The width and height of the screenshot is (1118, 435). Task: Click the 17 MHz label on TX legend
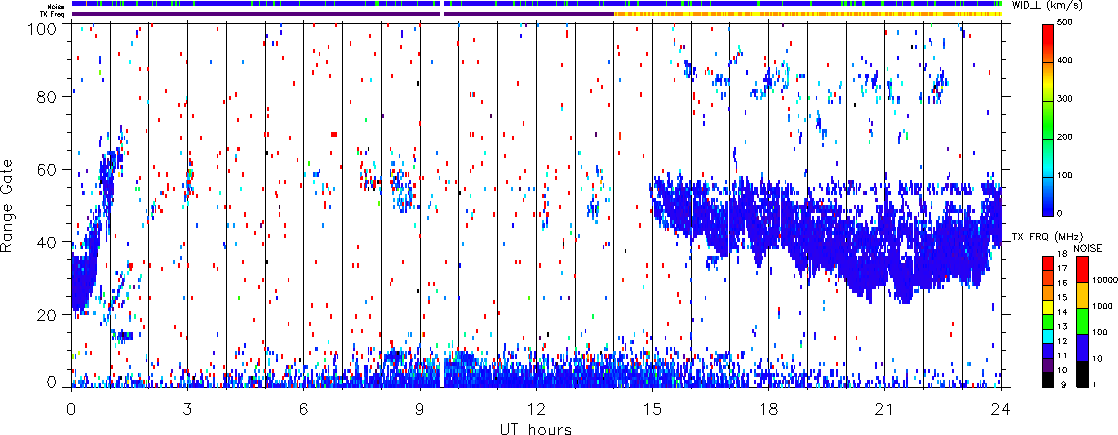(x=1063, y=269)
